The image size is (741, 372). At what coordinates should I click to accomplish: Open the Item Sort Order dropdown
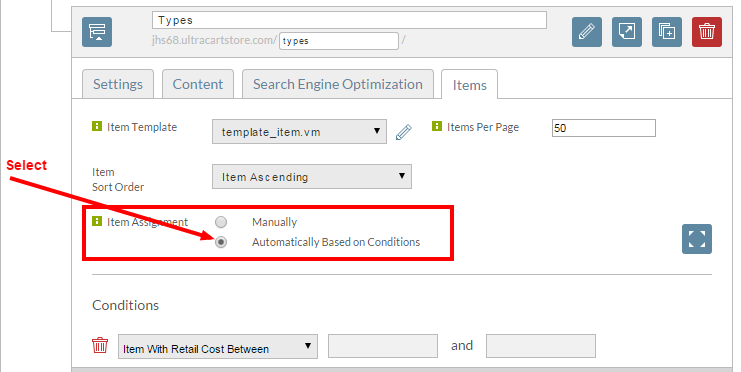[311, 176]
